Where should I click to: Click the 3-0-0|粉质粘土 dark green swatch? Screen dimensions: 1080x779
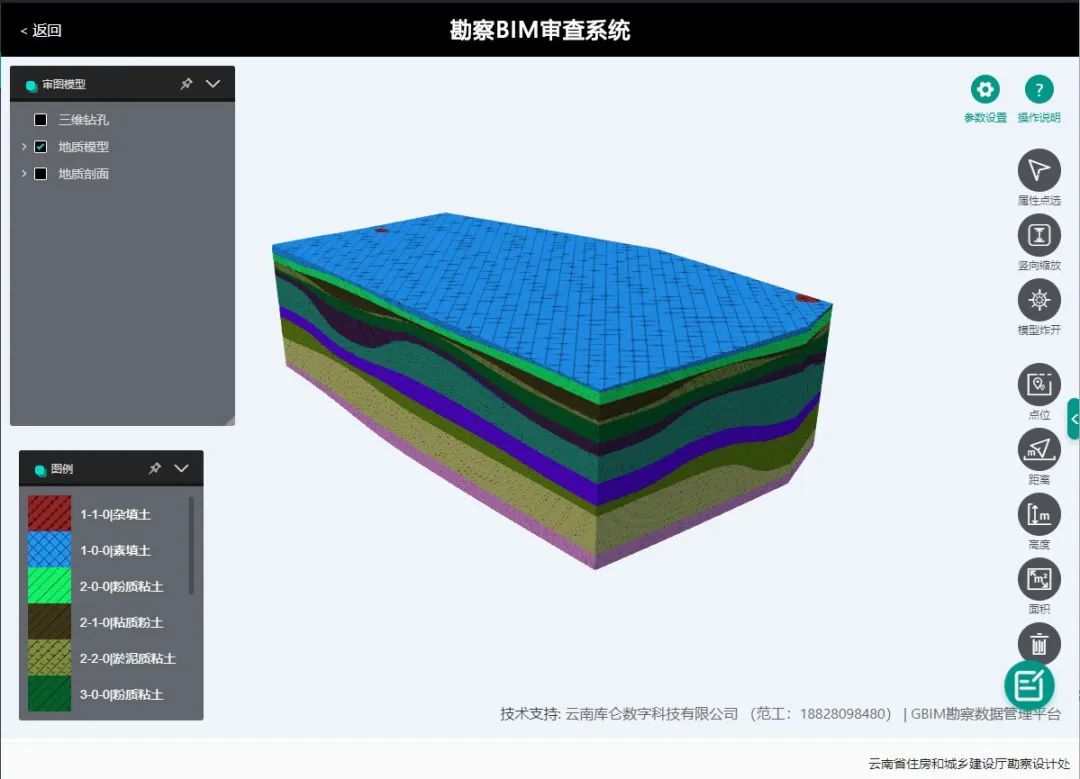[x=50, y=694]
